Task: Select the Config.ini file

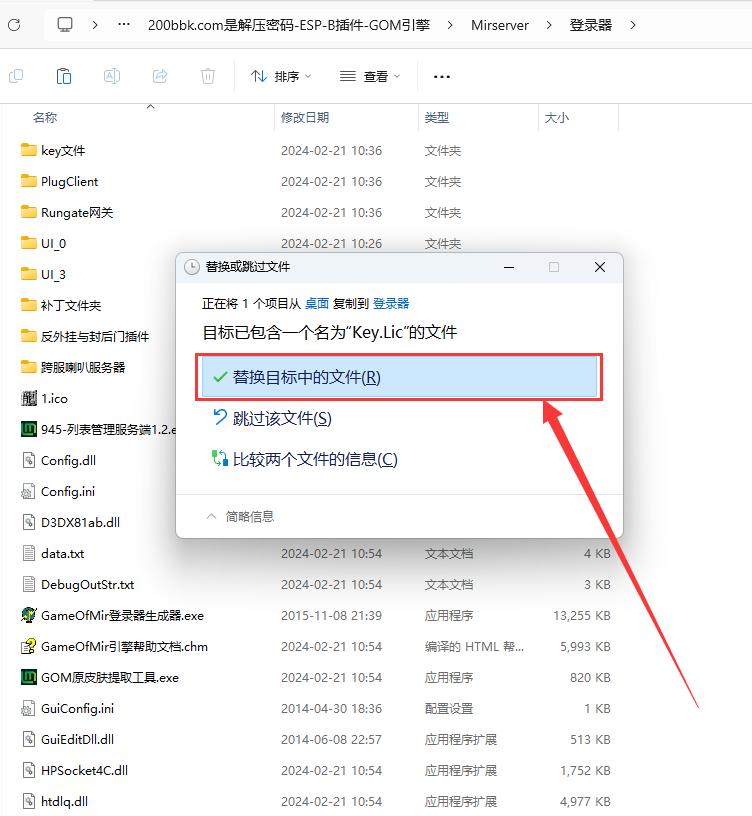Action: click(58, 491)
